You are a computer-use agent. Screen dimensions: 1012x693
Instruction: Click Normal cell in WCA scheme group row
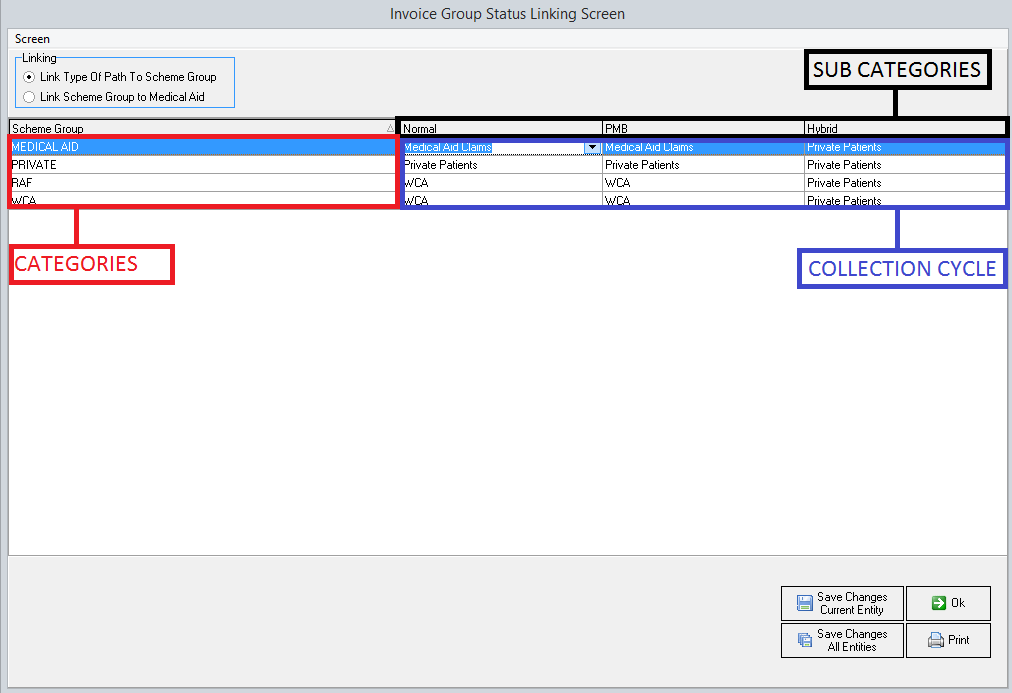pos(501,199)
